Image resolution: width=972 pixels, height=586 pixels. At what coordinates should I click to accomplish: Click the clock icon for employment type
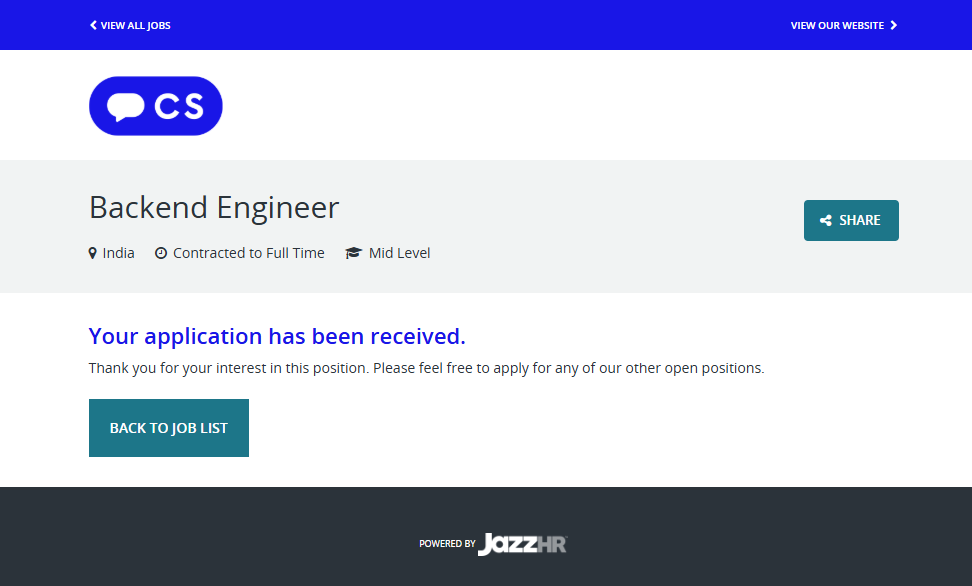(x=161, y=253)
